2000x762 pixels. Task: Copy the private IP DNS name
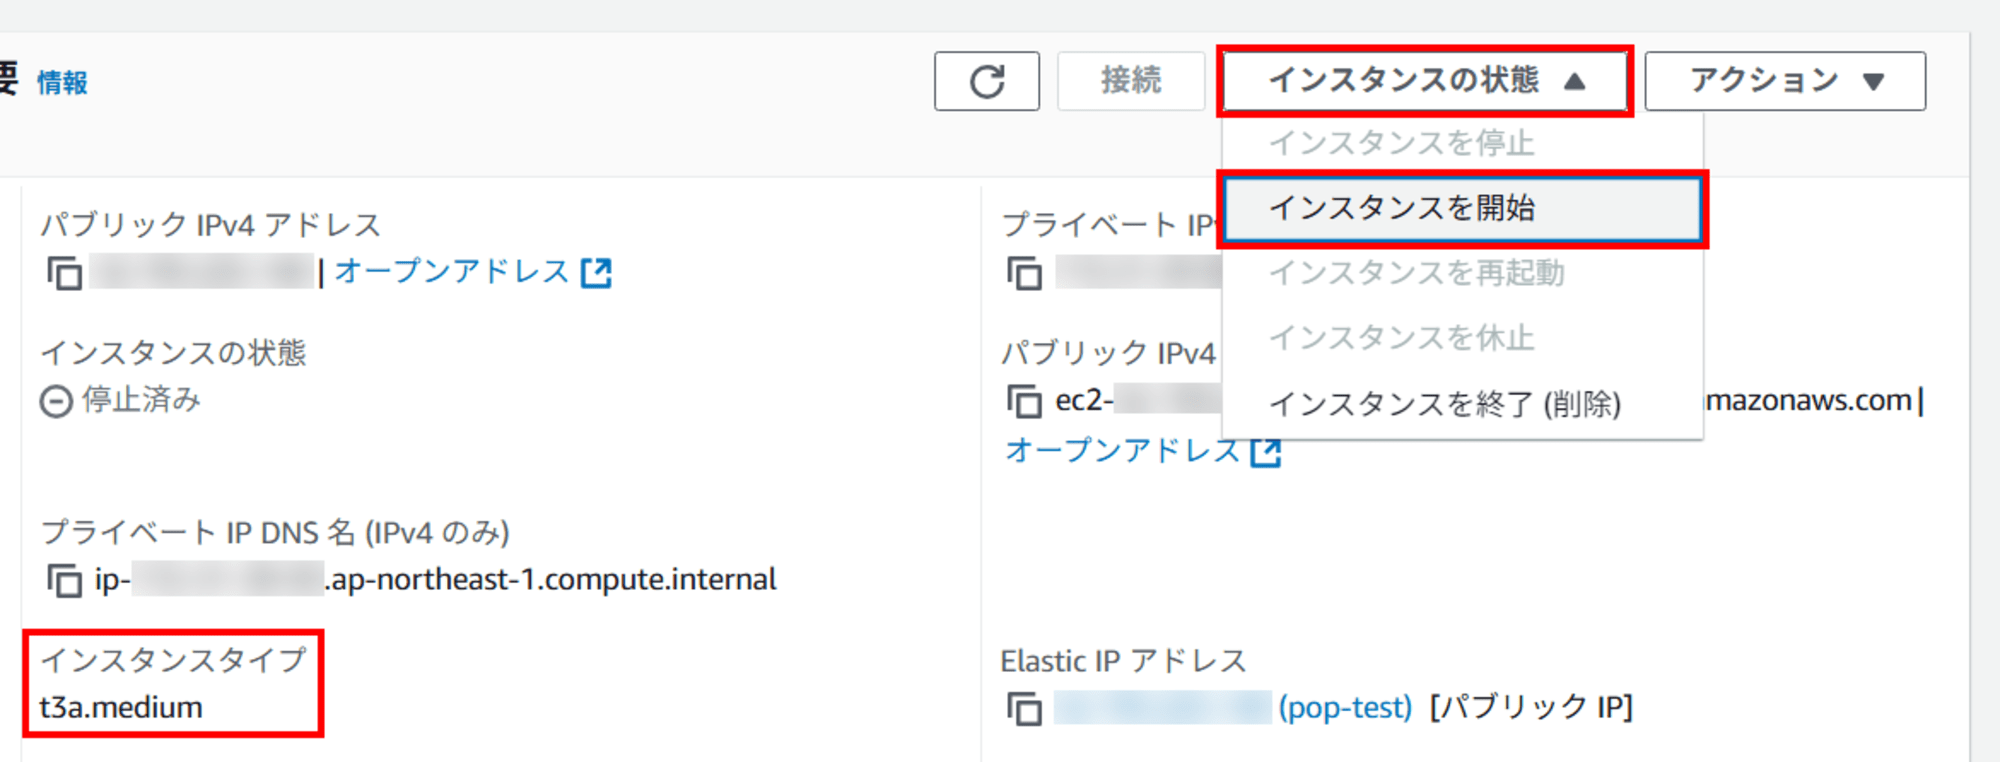[x=65, y=580]
